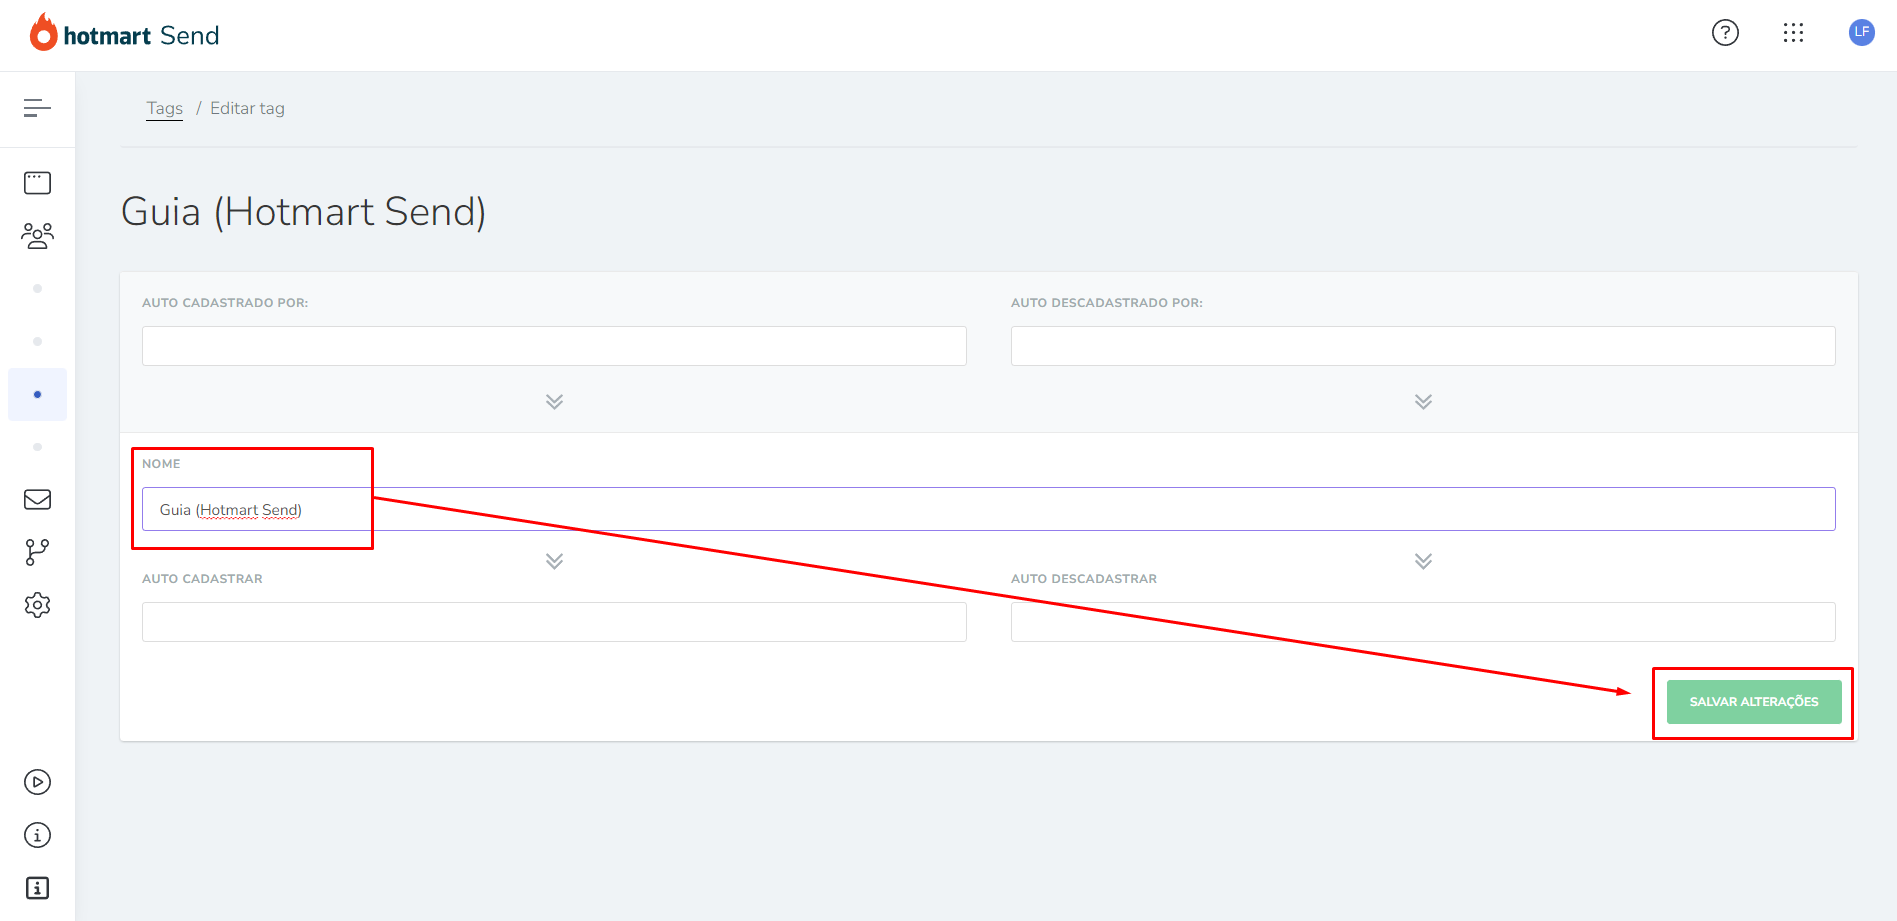
Task: Click the Editar tag breadcrumb text
Action: click(x=247, y=108)
